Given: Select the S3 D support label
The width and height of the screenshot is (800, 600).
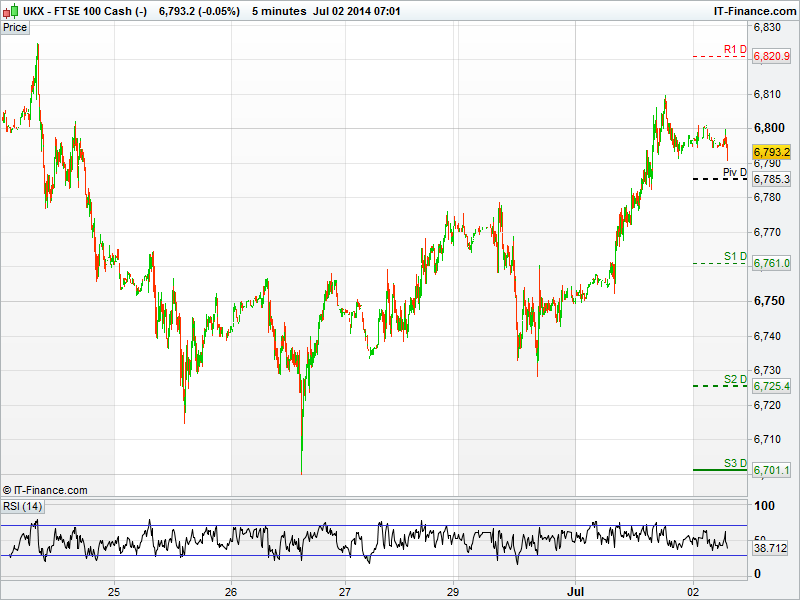Looking at the screenshot, I should [x=735, y=463].
